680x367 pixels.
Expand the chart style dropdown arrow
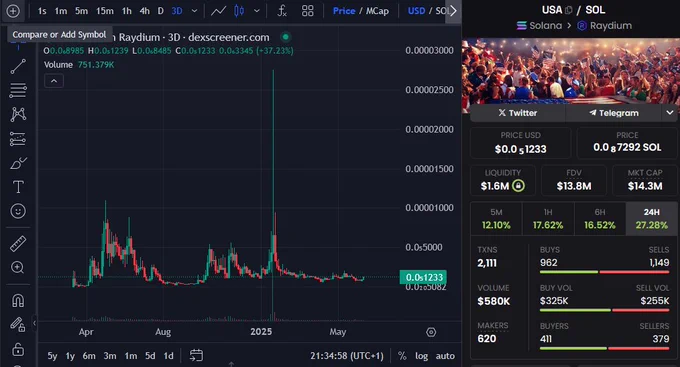coord(257,11)
